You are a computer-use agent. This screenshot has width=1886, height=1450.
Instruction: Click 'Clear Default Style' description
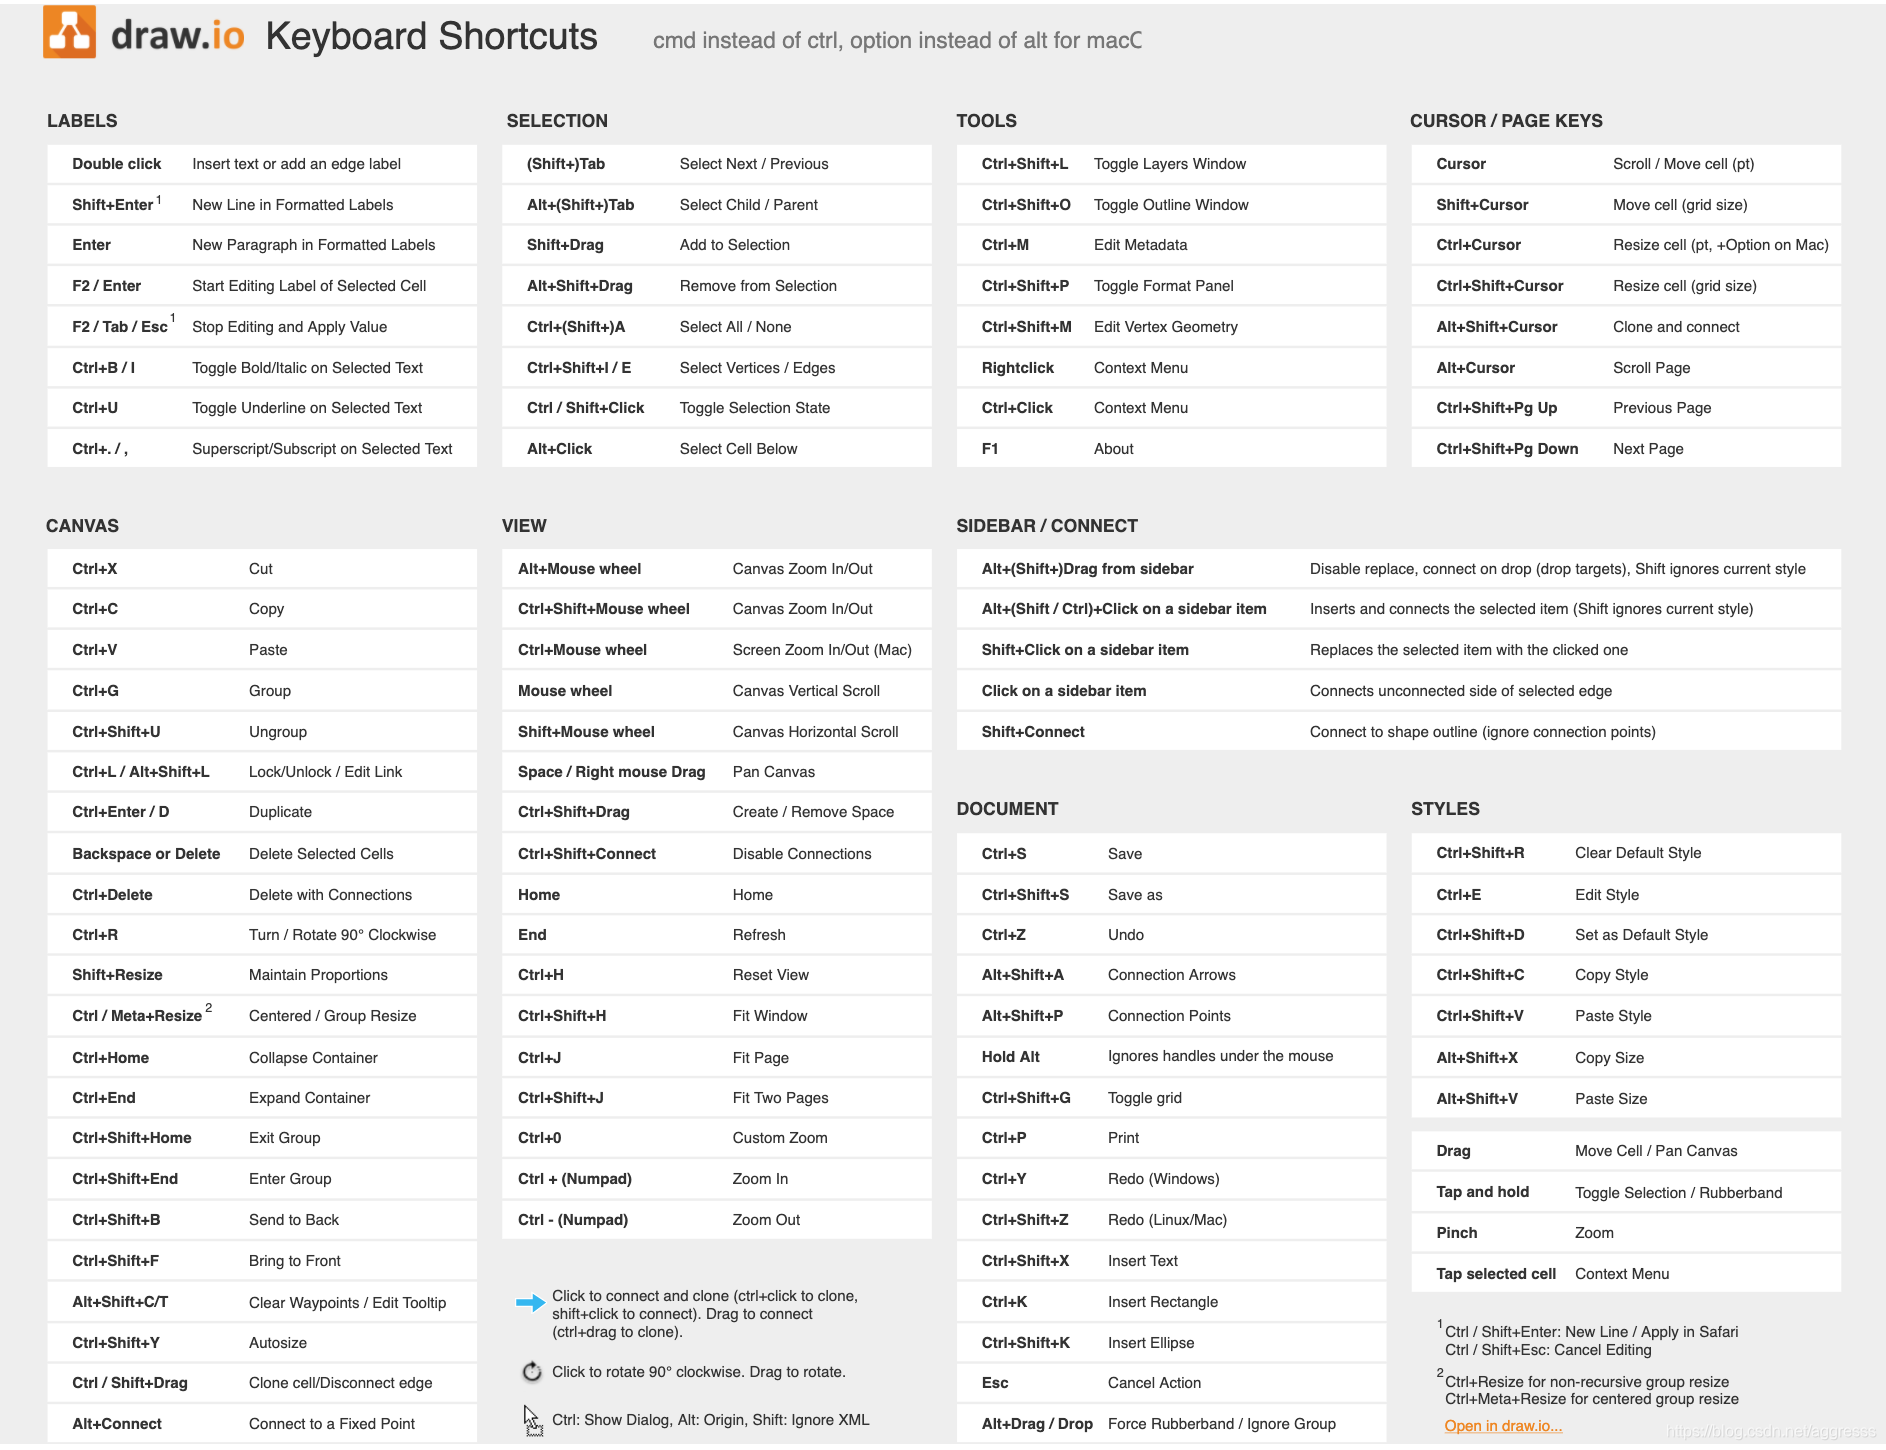[x=1638, y=853]
